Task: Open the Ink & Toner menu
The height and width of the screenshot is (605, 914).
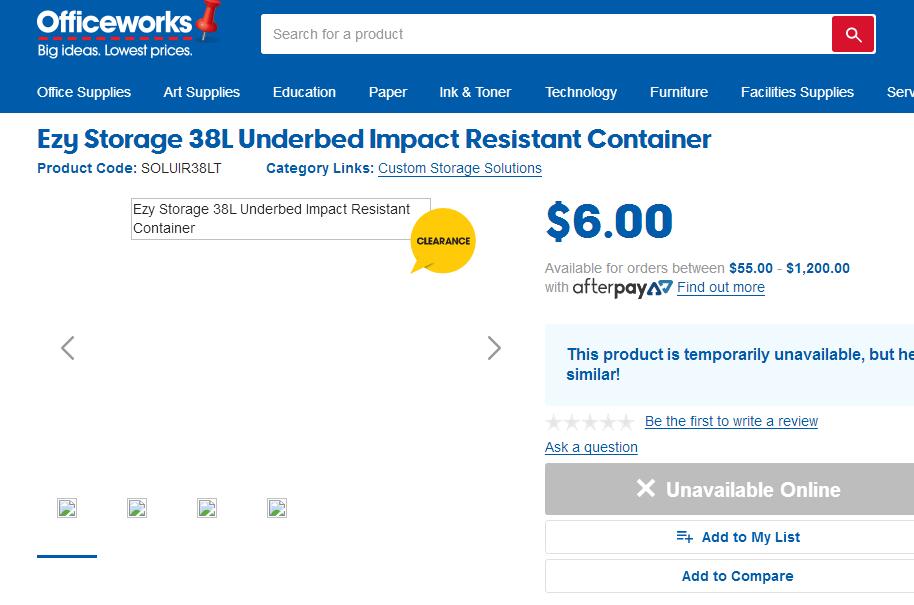Action: tap(475, 92)
